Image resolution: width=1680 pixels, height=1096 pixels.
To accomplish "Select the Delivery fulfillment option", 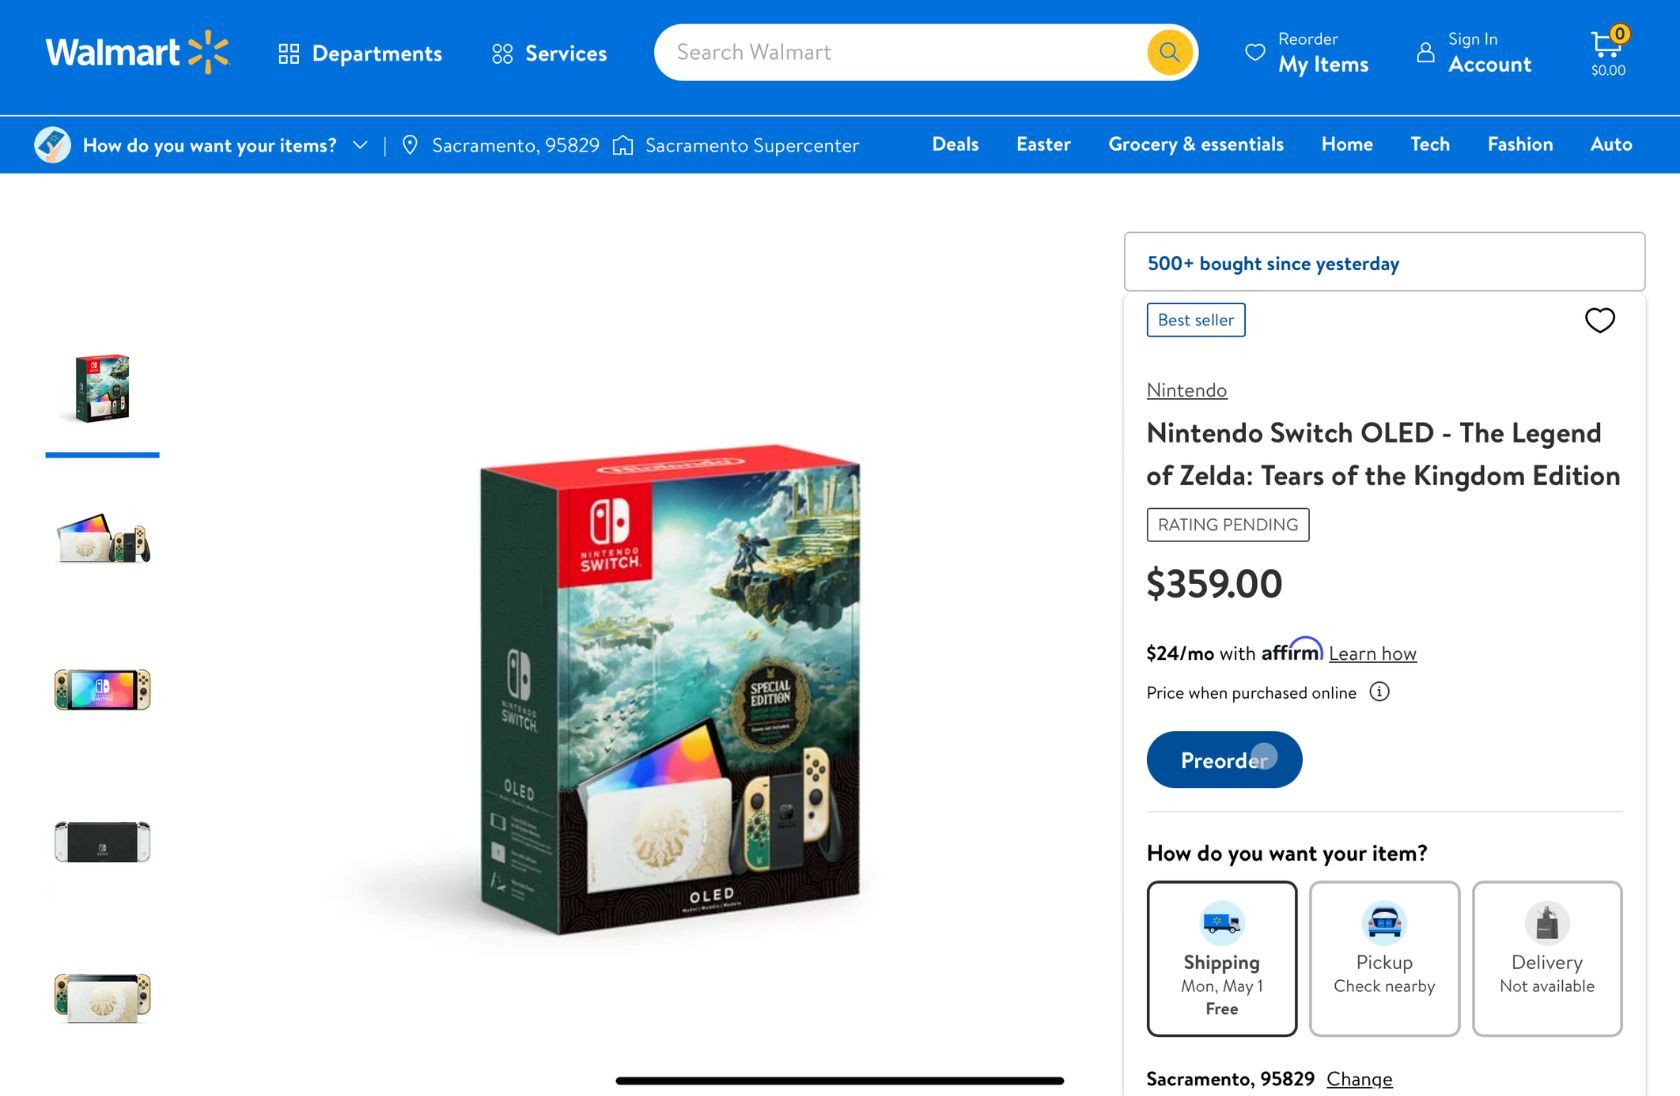I will tap(1546, 958).
